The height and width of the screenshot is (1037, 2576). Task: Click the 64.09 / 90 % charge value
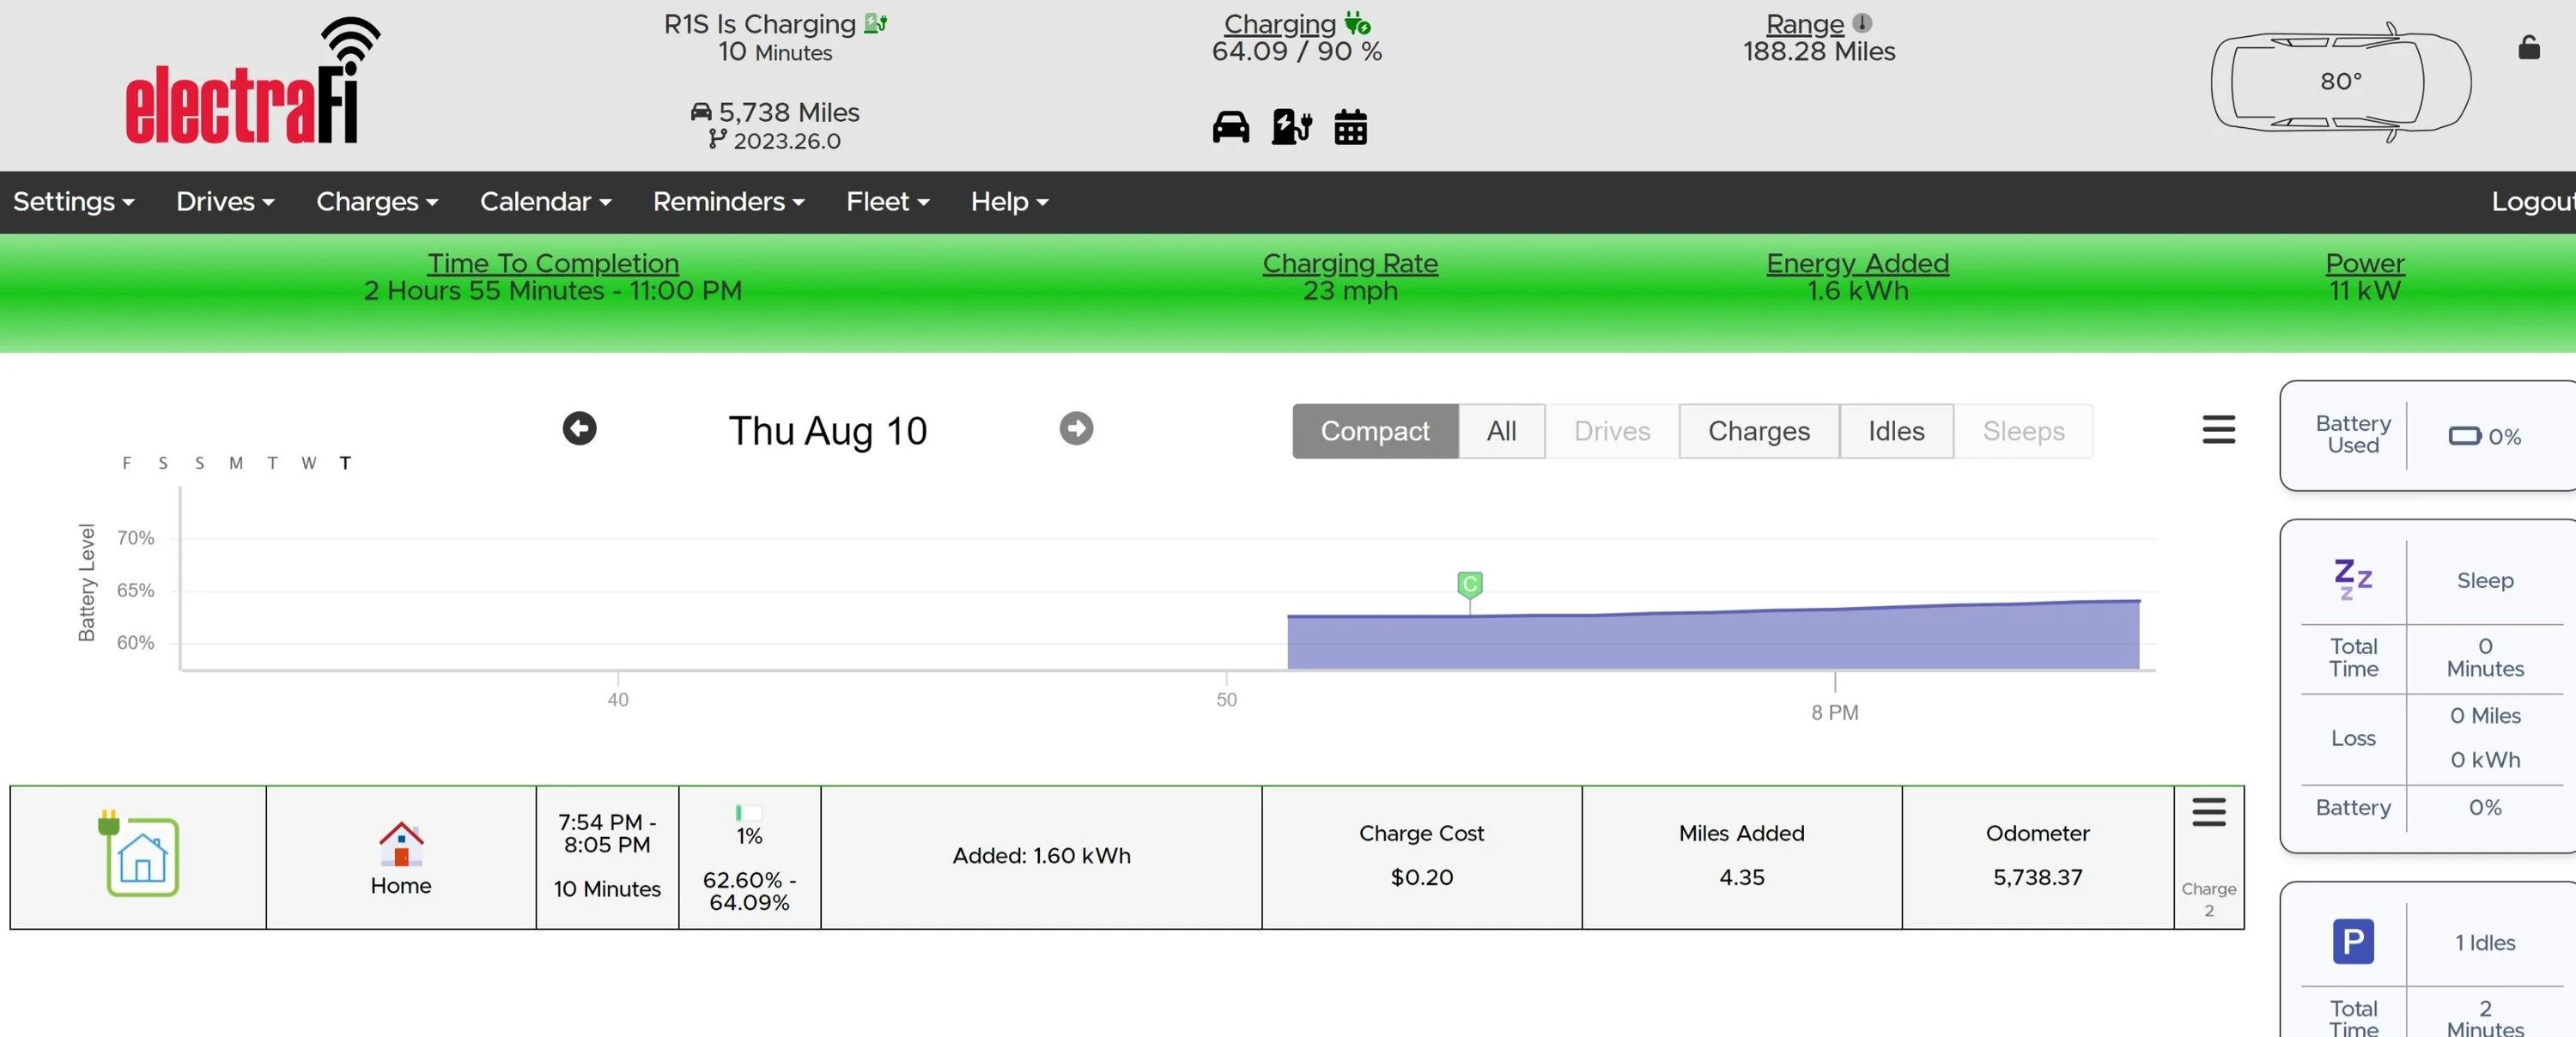click(1296, 51)
